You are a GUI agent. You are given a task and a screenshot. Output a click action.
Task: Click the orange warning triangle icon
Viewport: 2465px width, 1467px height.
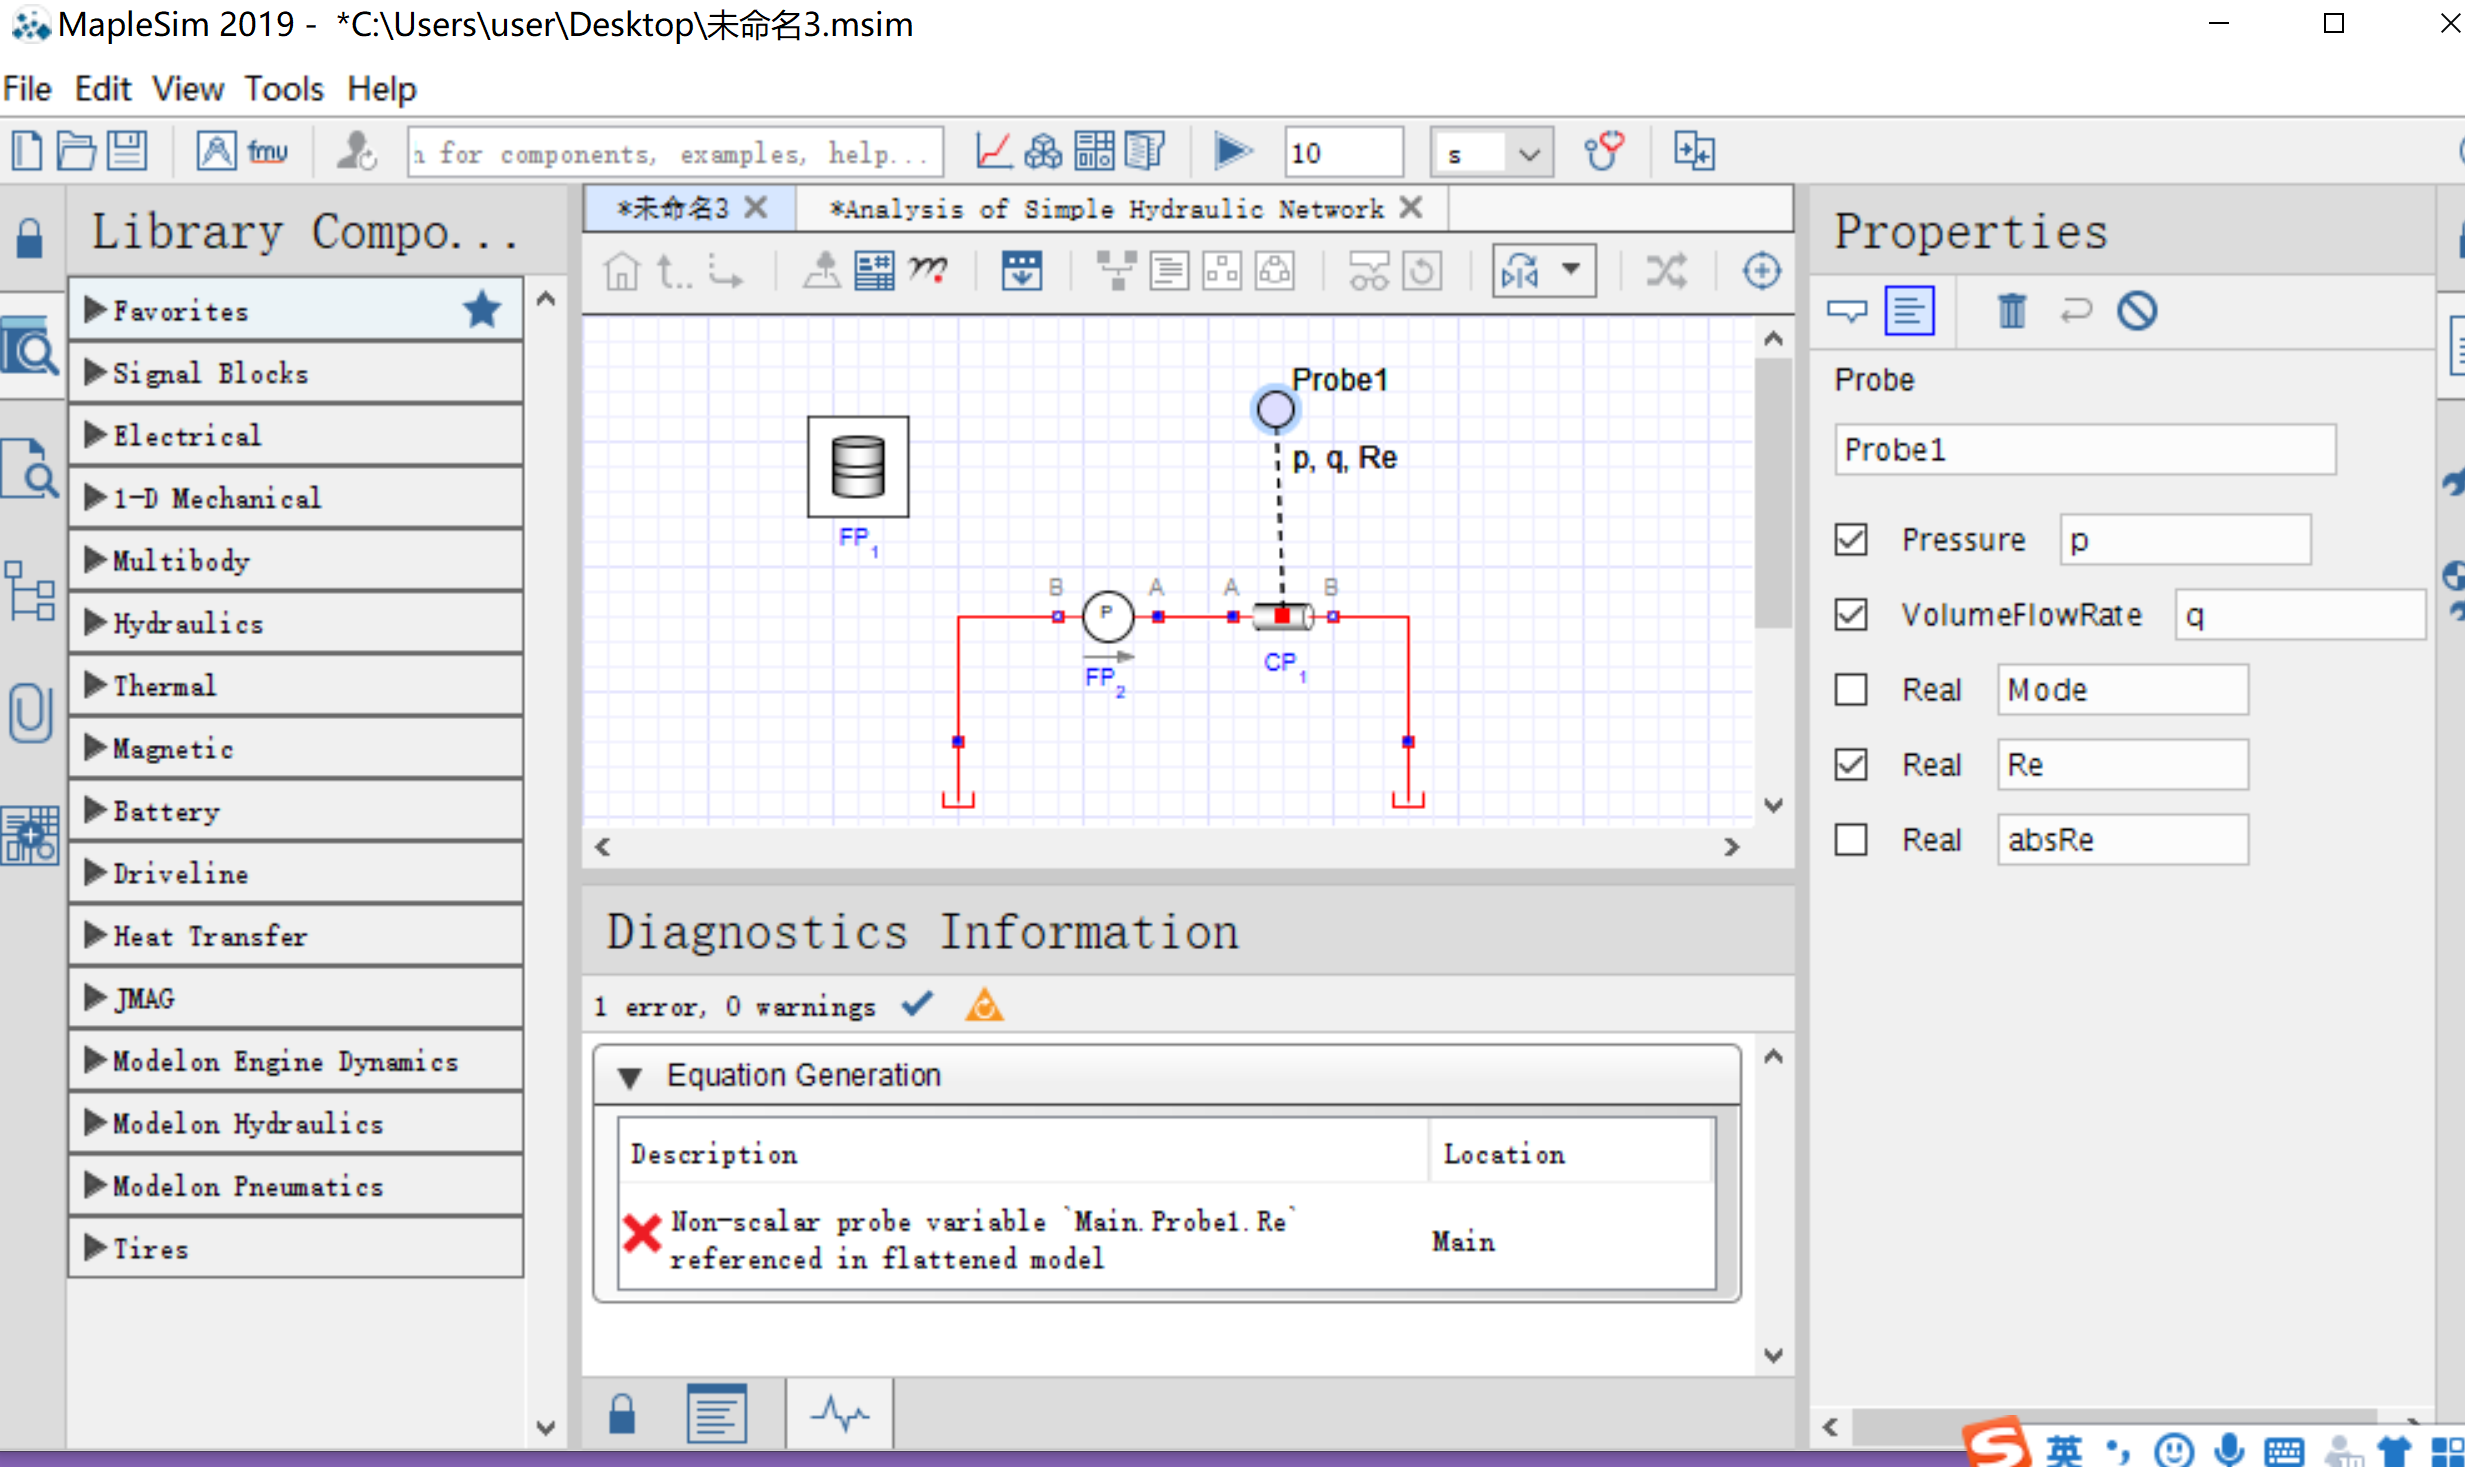(984, 1004)
